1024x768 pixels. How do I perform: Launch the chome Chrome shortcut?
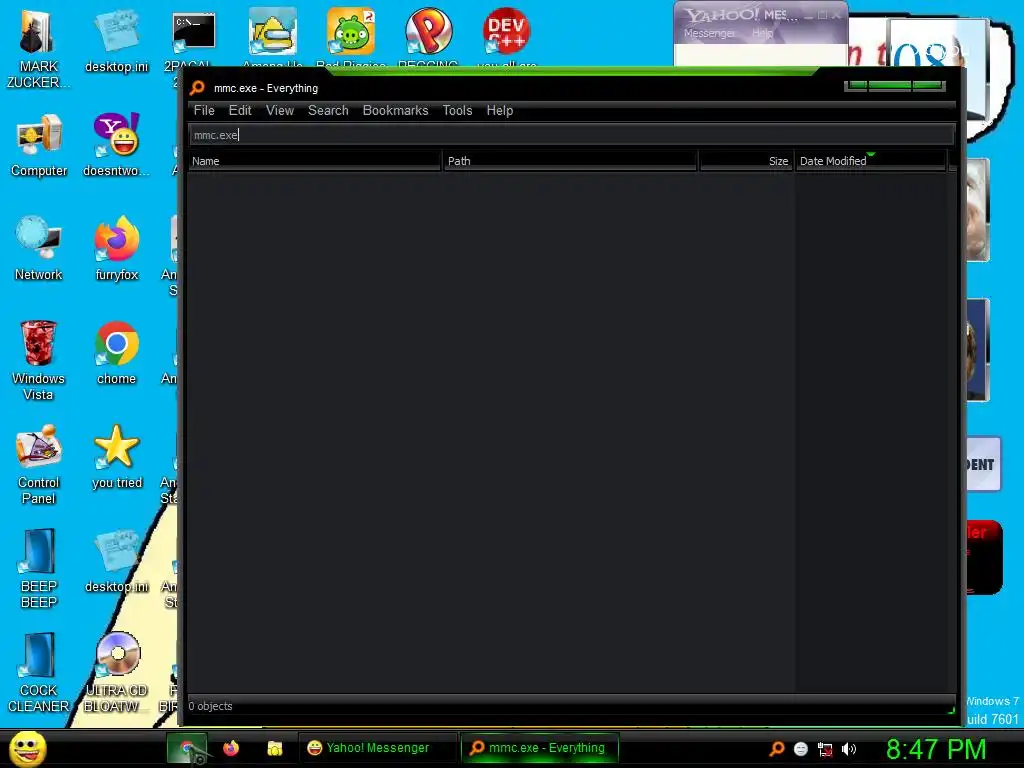pos(116,353)
